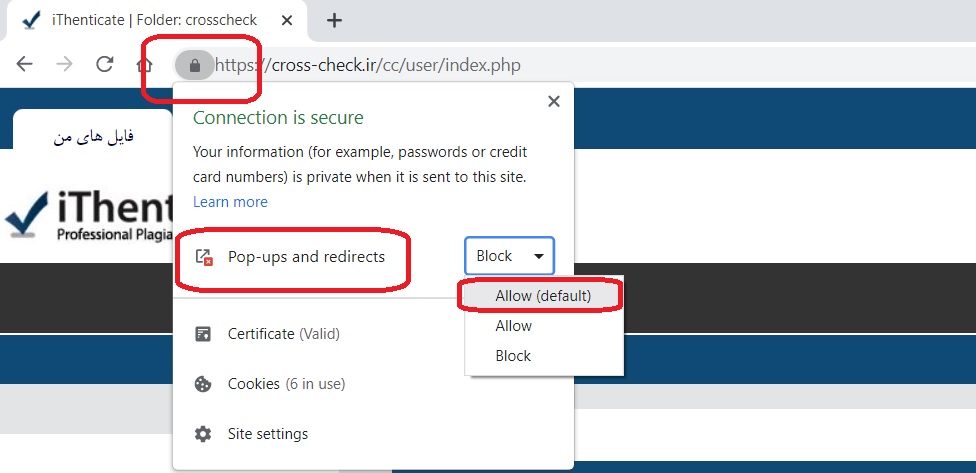This screenshot has height=473, width=976.
Task: Choose Allow from the dropdown list
Action: (x=514, y=325)
